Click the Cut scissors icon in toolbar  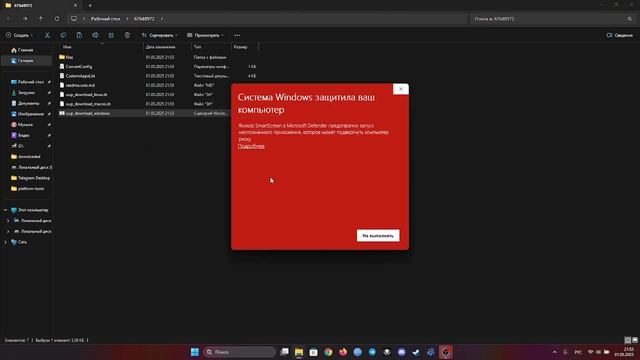click(x=47, y=36)
